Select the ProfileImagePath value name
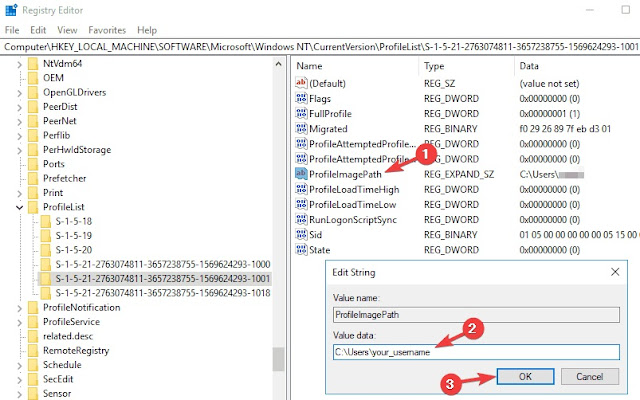 345,174
